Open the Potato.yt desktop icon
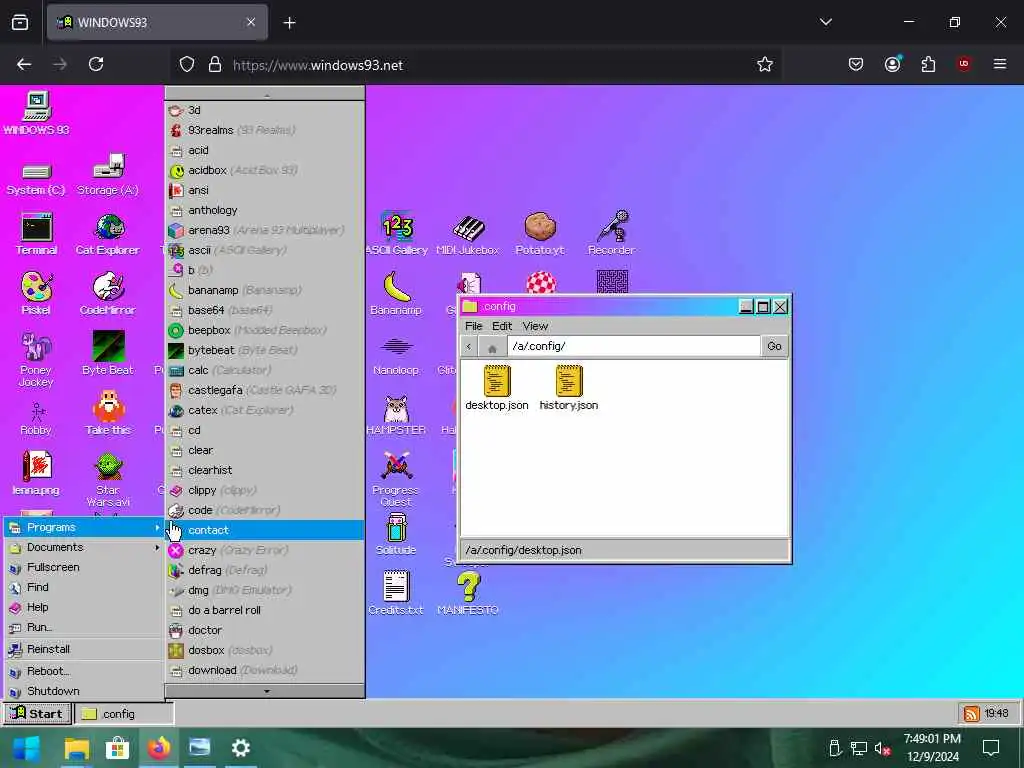 pyautogui.click(x=540, y=233)
